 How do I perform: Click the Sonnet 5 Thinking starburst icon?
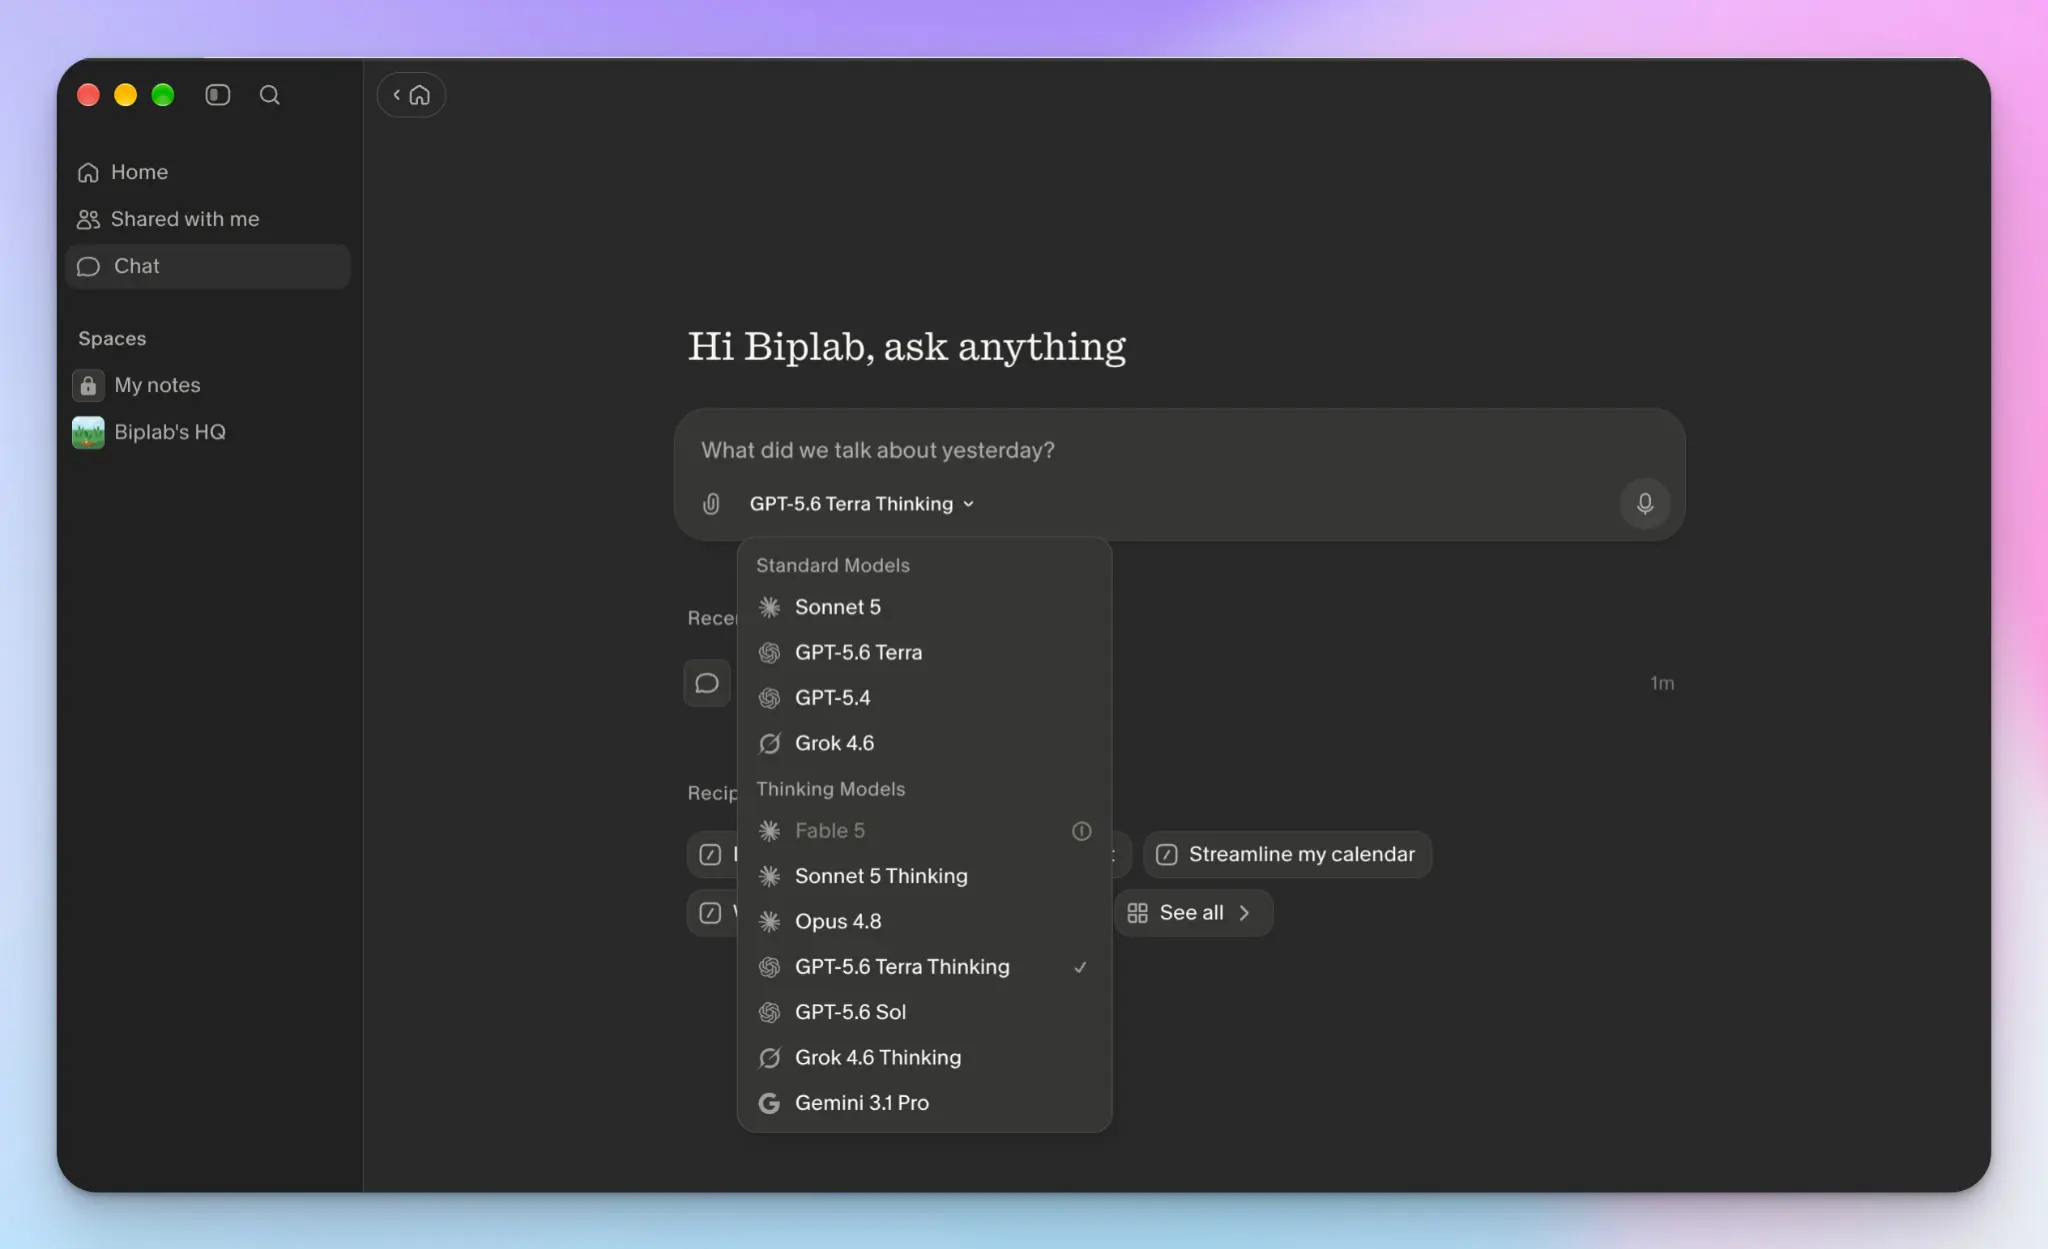point(769,876)
